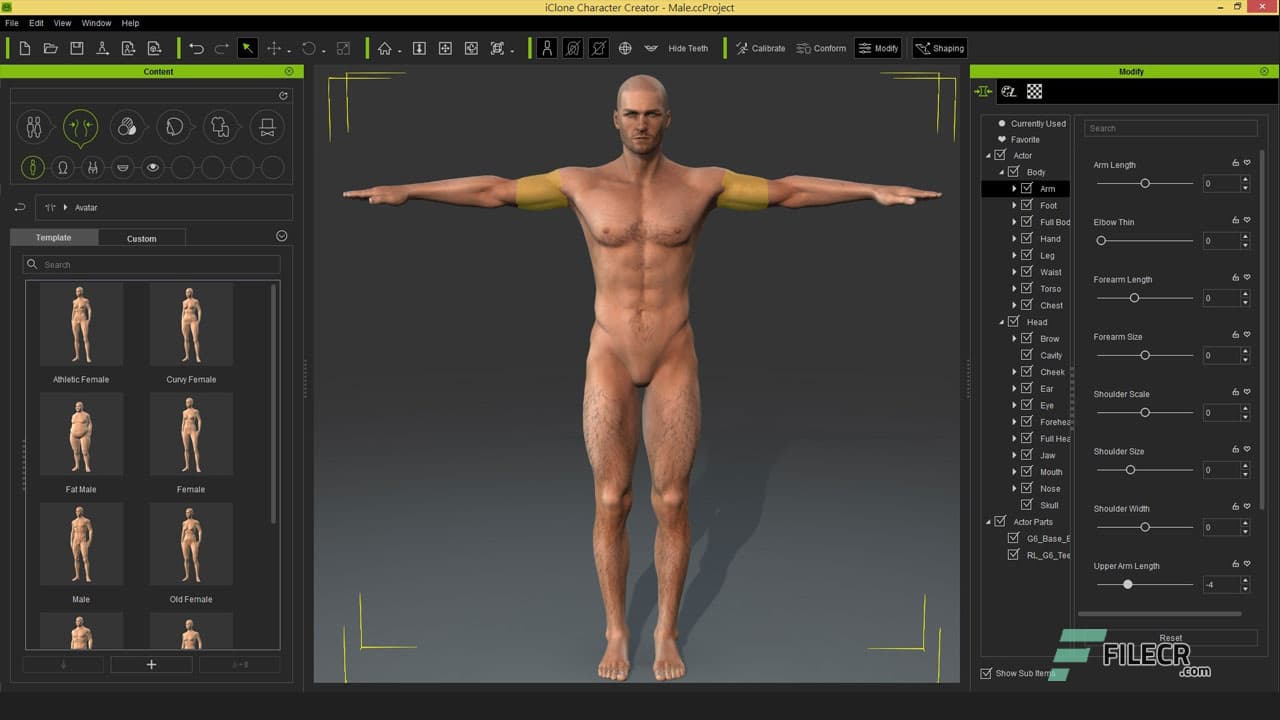This screenshot has height=720, width=1280.
Task: Uncheck the Torso checkbox
Action: (1026, 288)
